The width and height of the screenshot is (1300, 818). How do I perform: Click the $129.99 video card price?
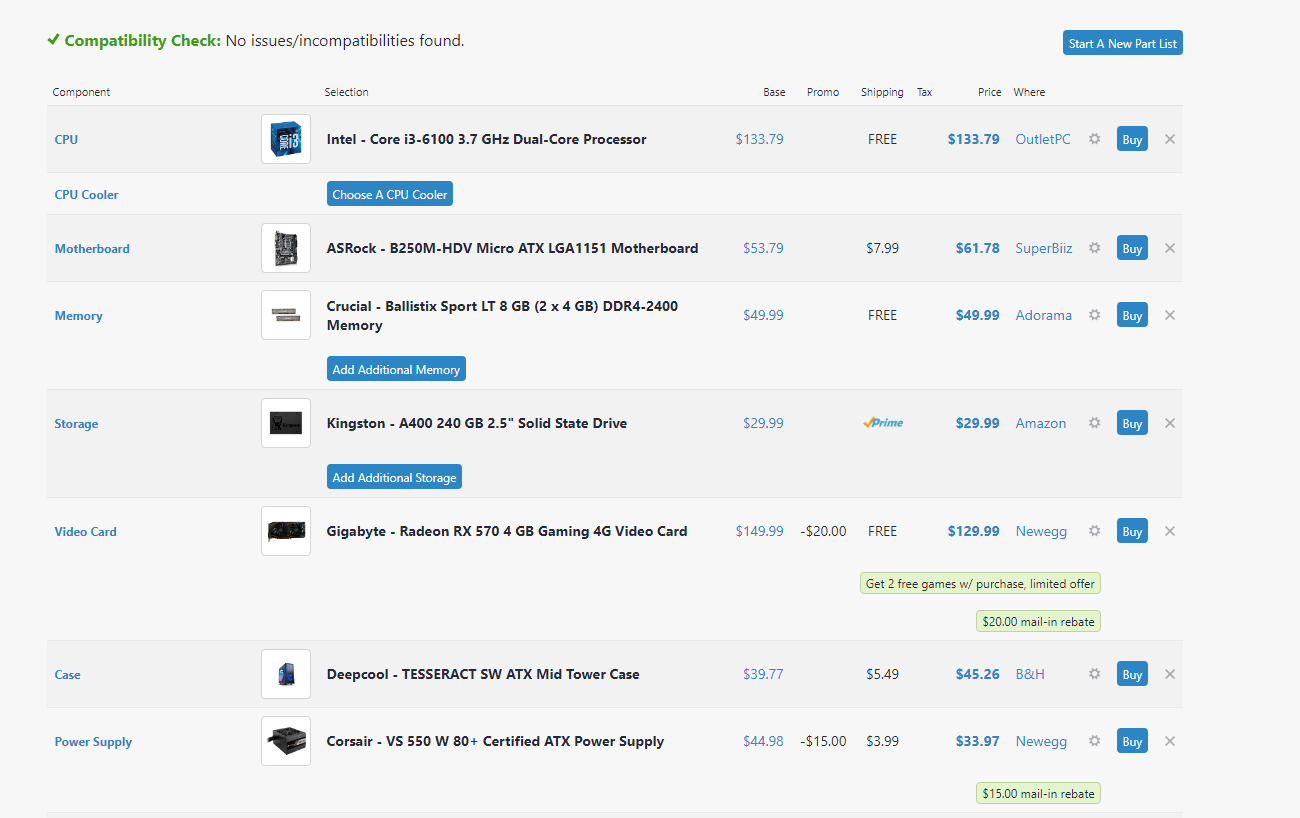pos(973,531)
